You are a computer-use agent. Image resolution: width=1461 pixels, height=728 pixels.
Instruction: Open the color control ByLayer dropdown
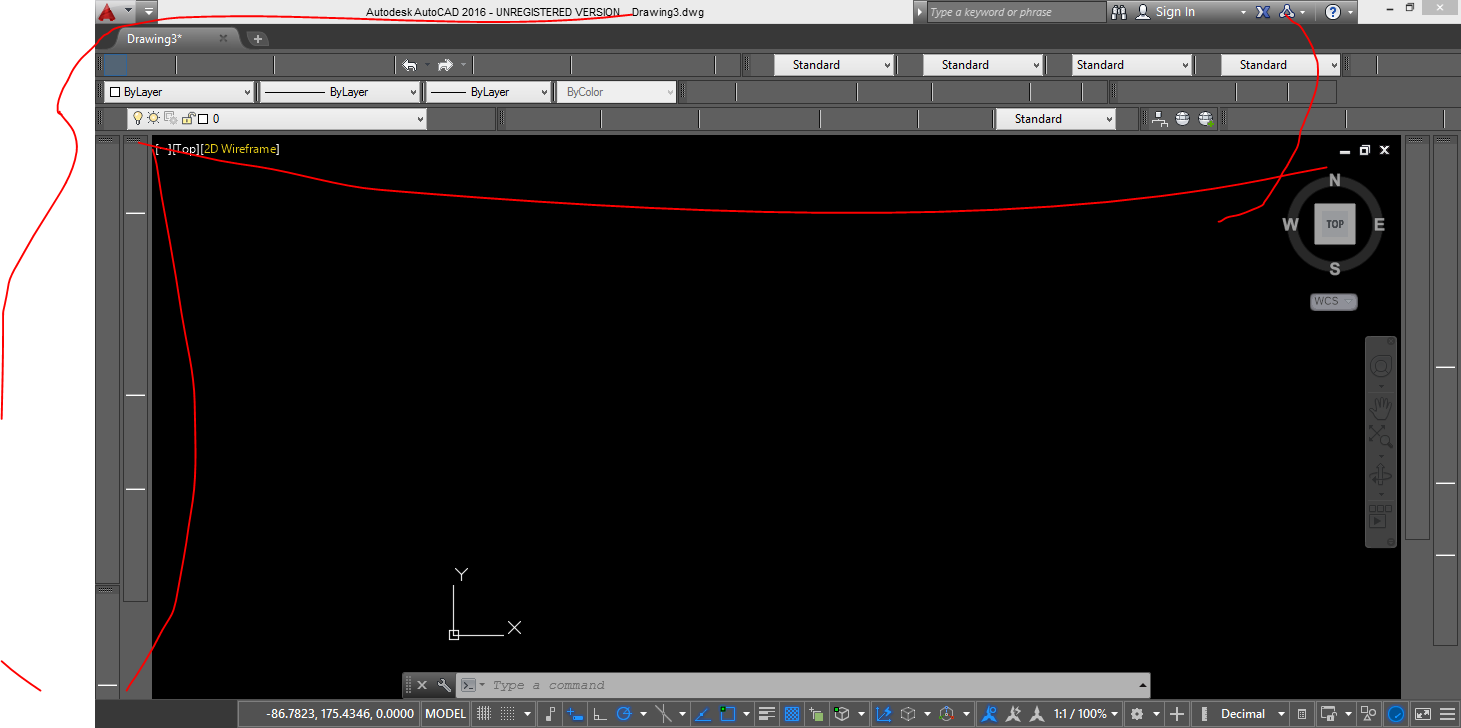tap(180, 92)
